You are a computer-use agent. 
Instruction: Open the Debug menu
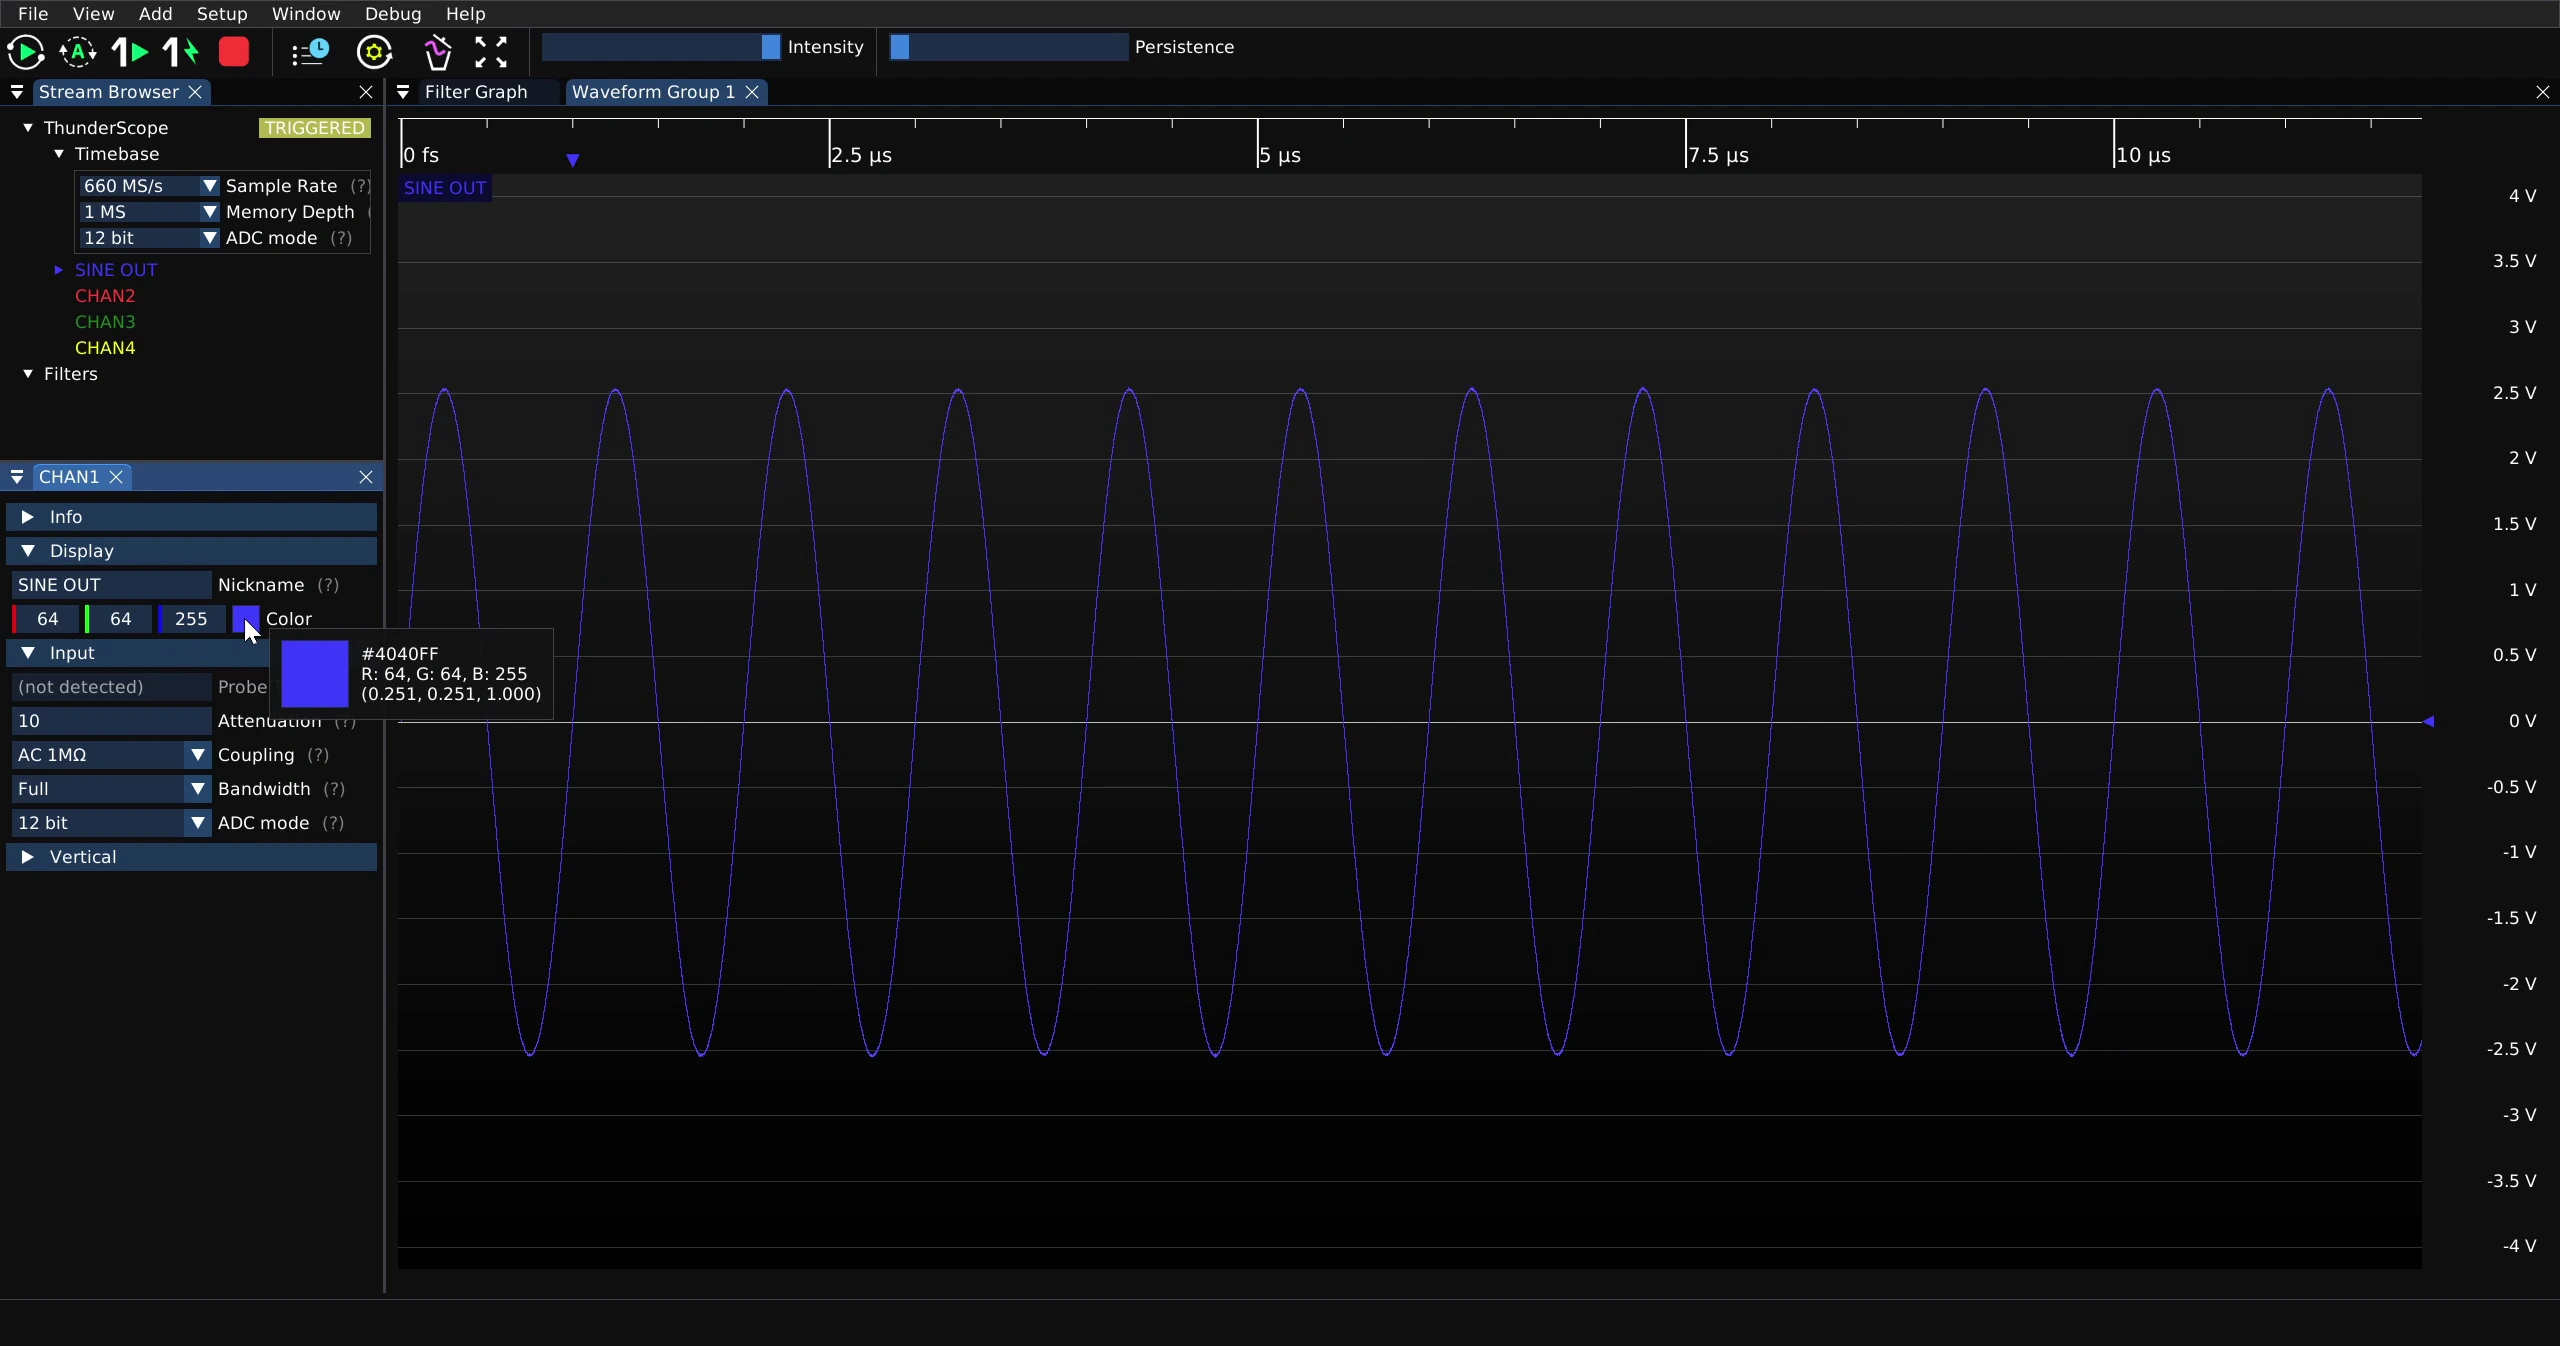393,14
